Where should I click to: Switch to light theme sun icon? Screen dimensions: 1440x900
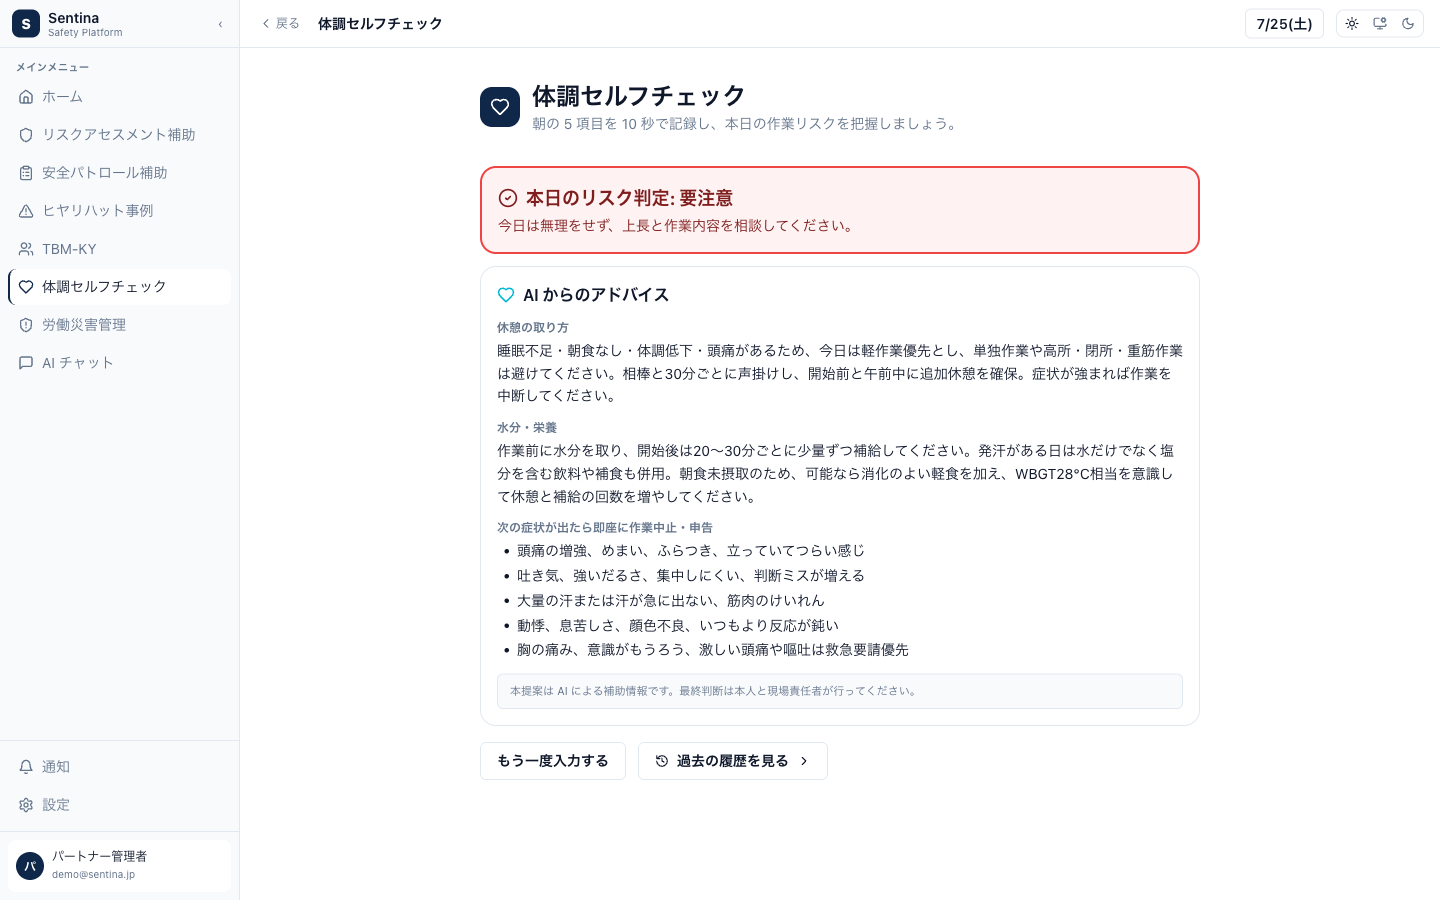point(1352,24)
